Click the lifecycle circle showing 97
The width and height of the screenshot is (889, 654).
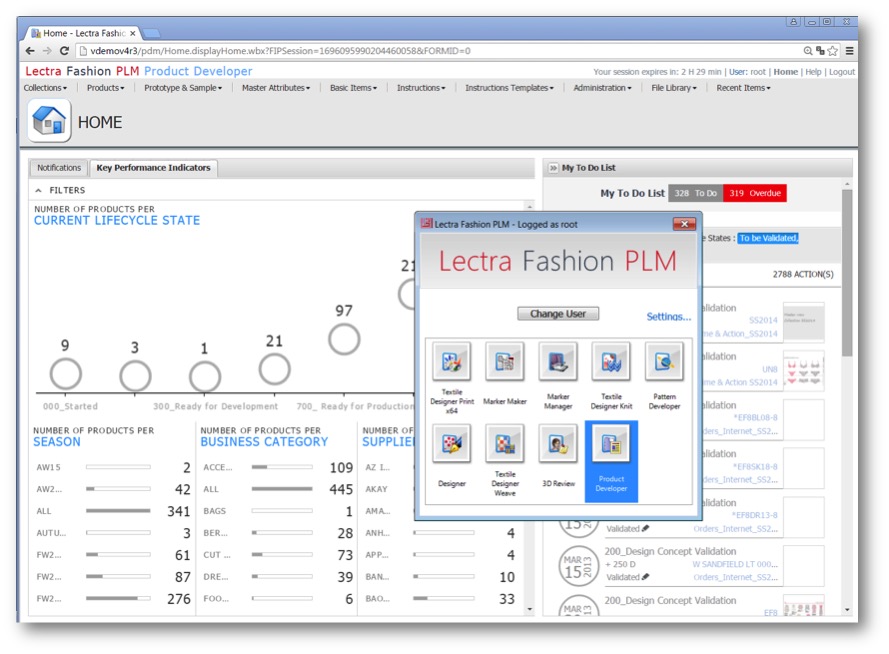pos(344,339)
